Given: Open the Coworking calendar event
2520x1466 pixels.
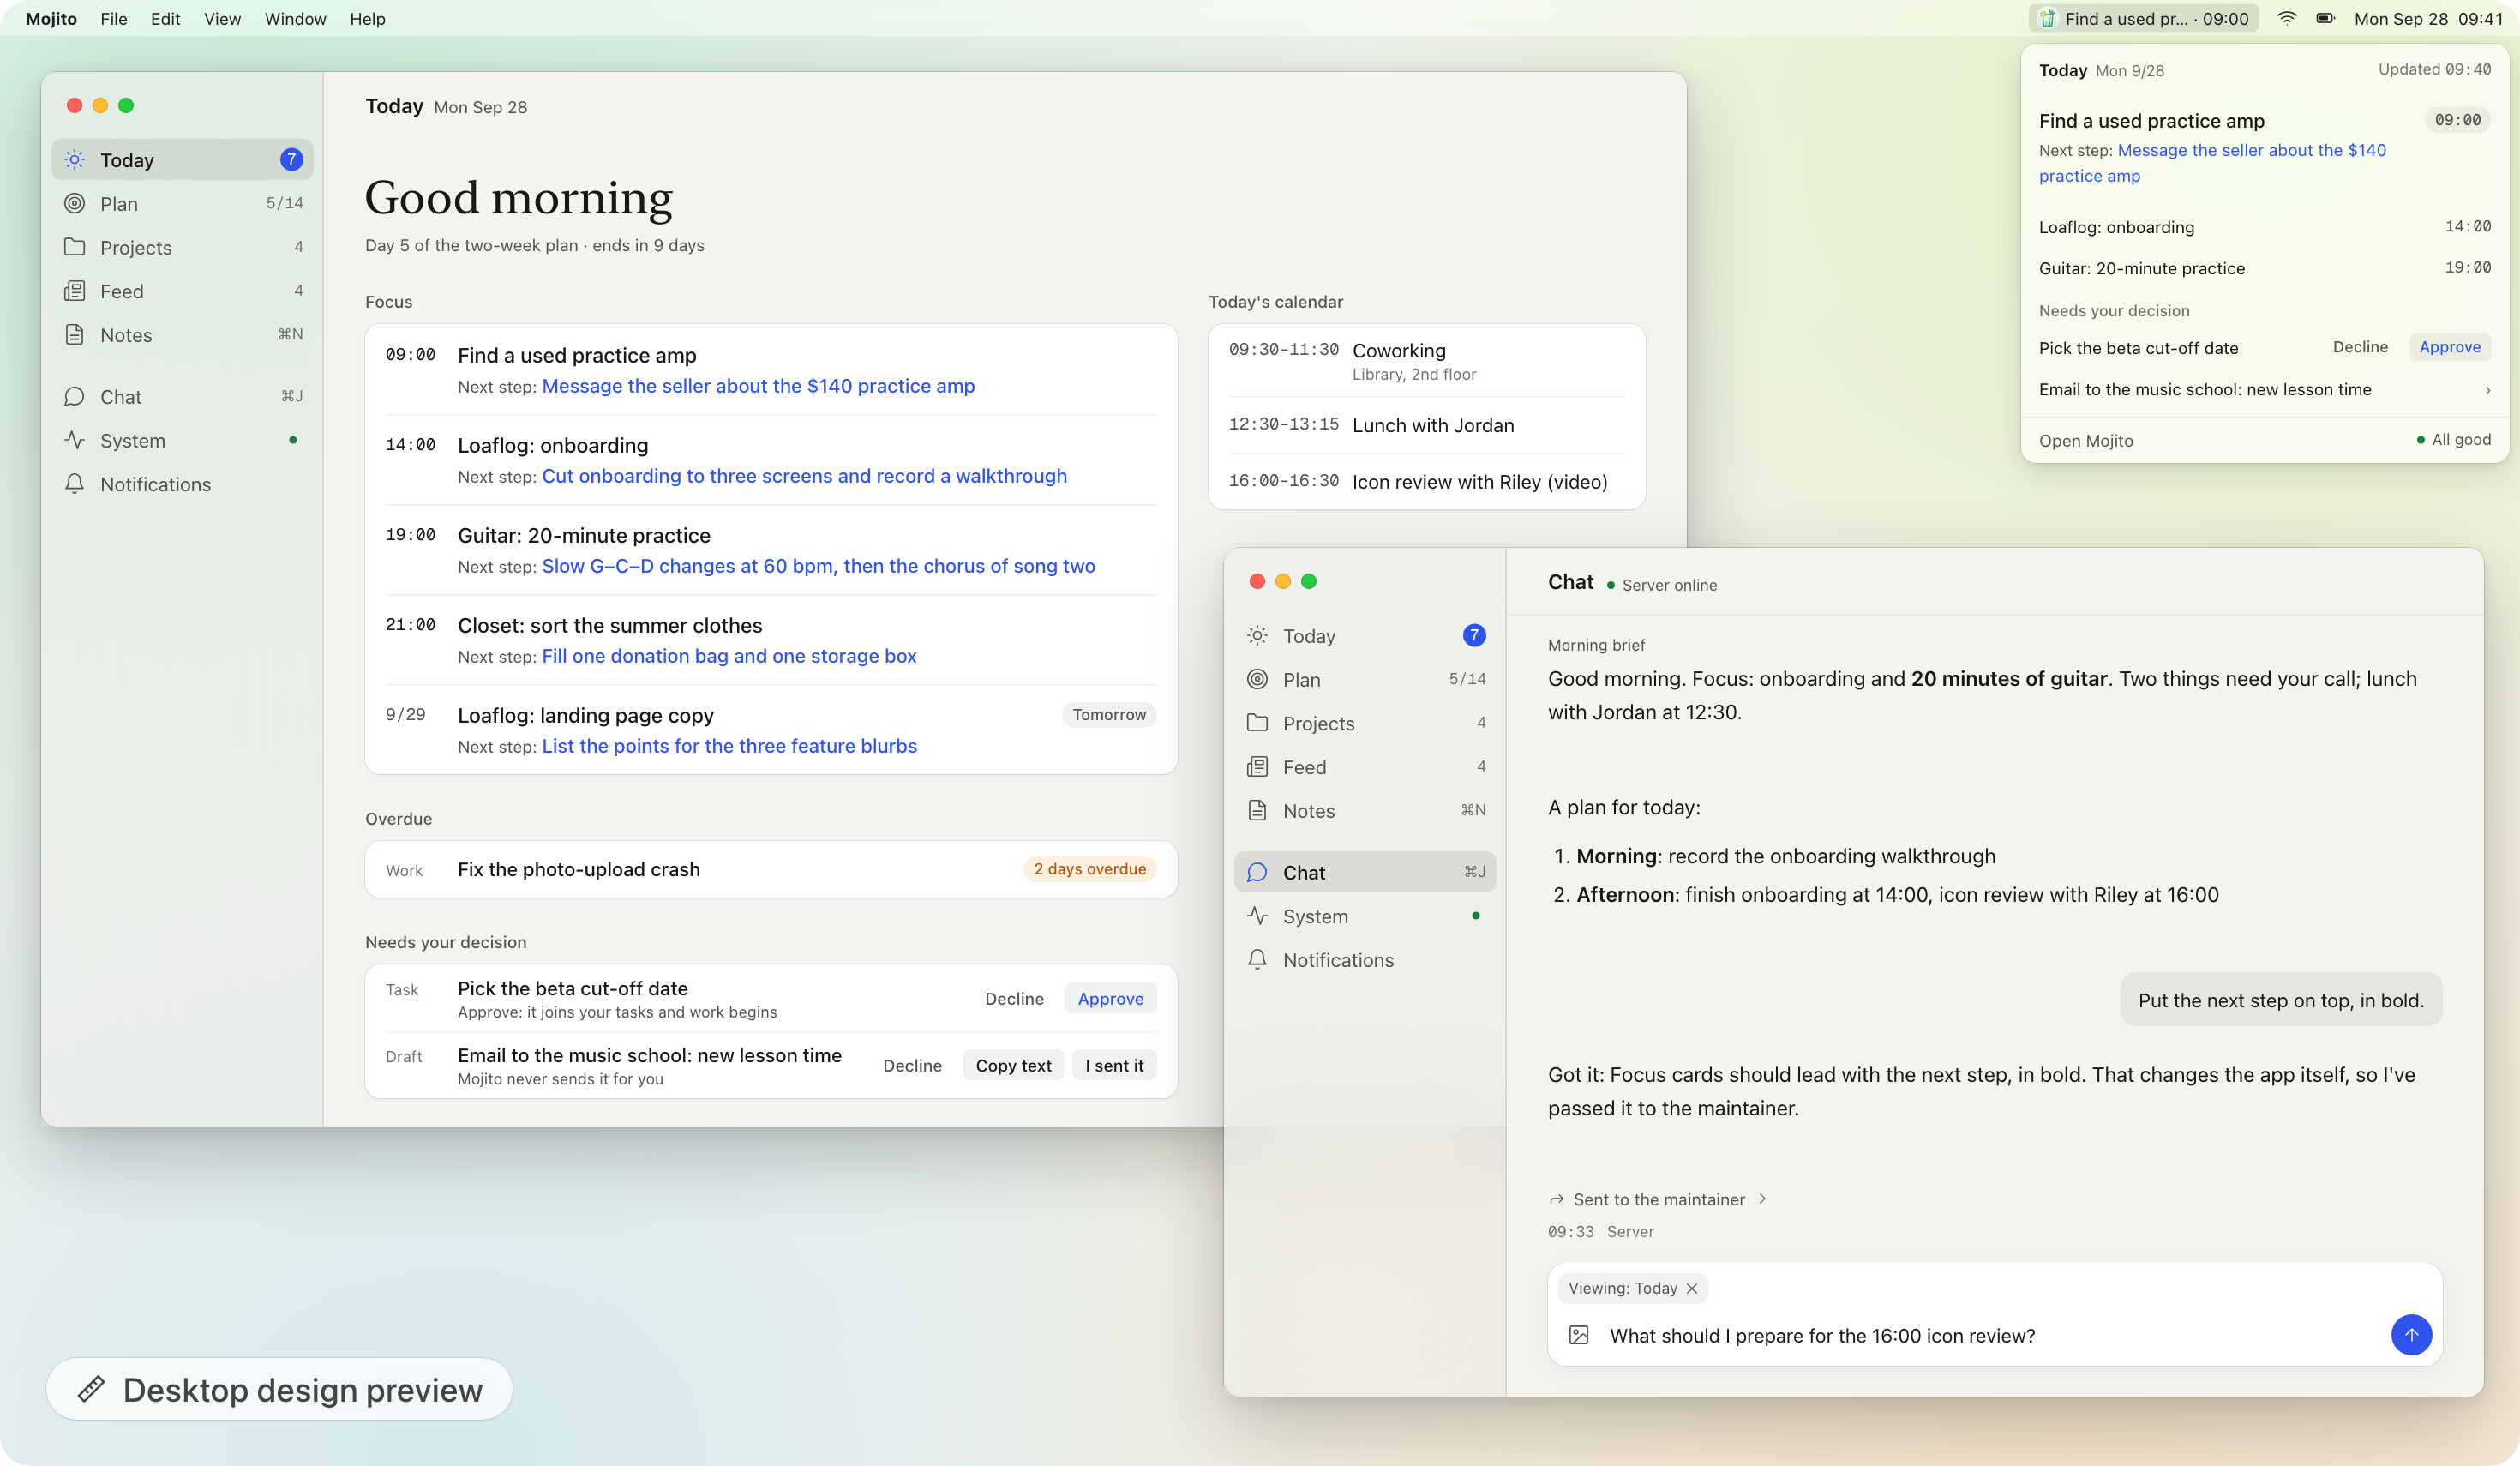Looking at the screenshot, I should (1426, 361).
